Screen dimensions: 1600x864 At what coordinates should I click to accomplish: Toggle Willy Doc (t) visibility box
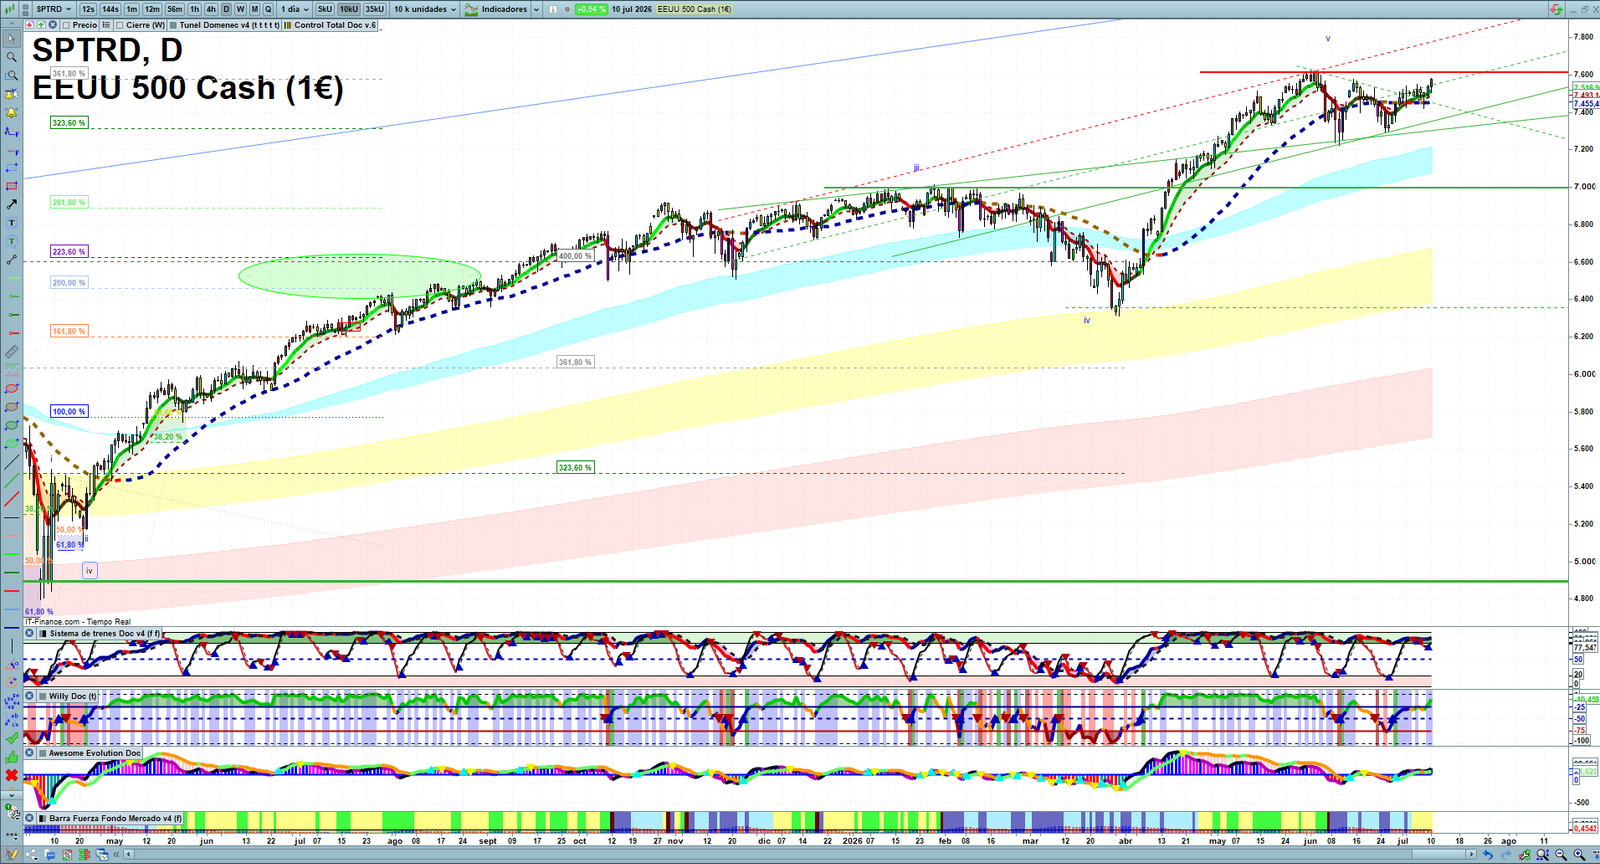(43, 696)
